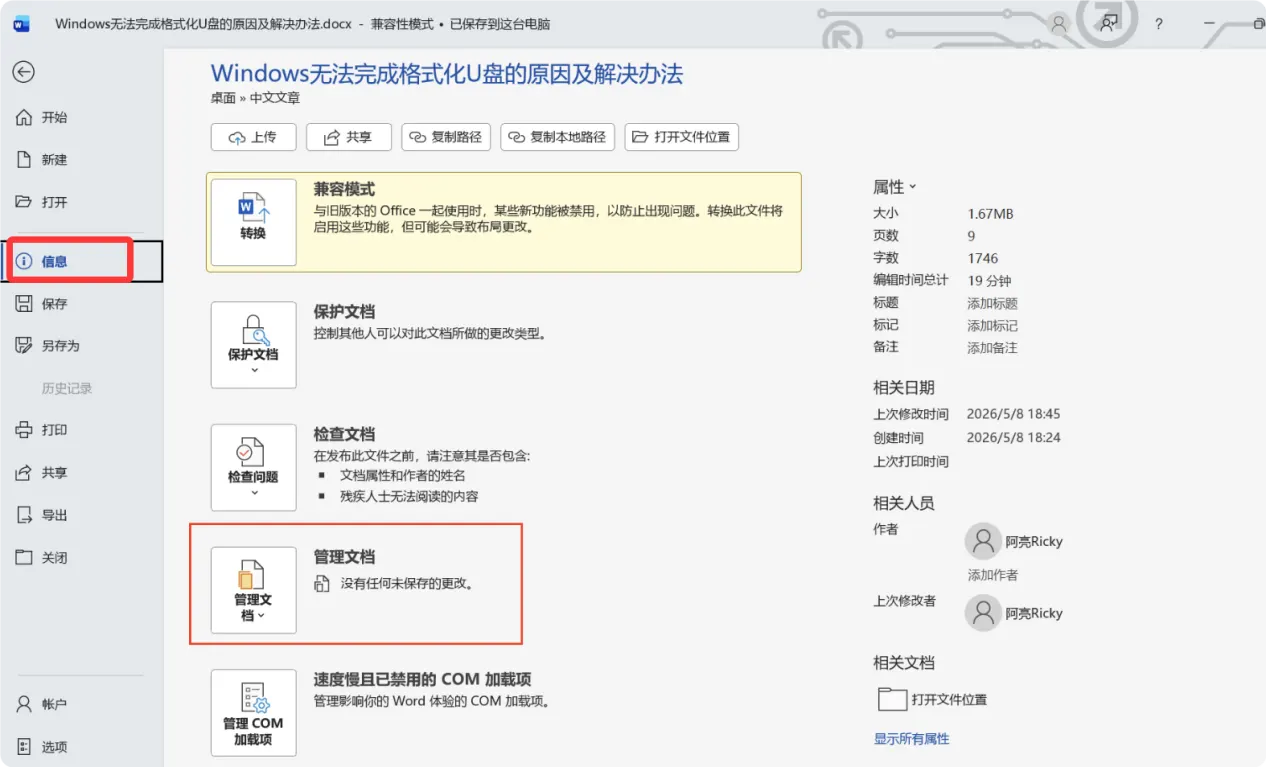Image resolution: width=1266 pixels, height=767 pixels.
Task: Choose 另存为 in the sidebar
Action: [x=60, y=346]
